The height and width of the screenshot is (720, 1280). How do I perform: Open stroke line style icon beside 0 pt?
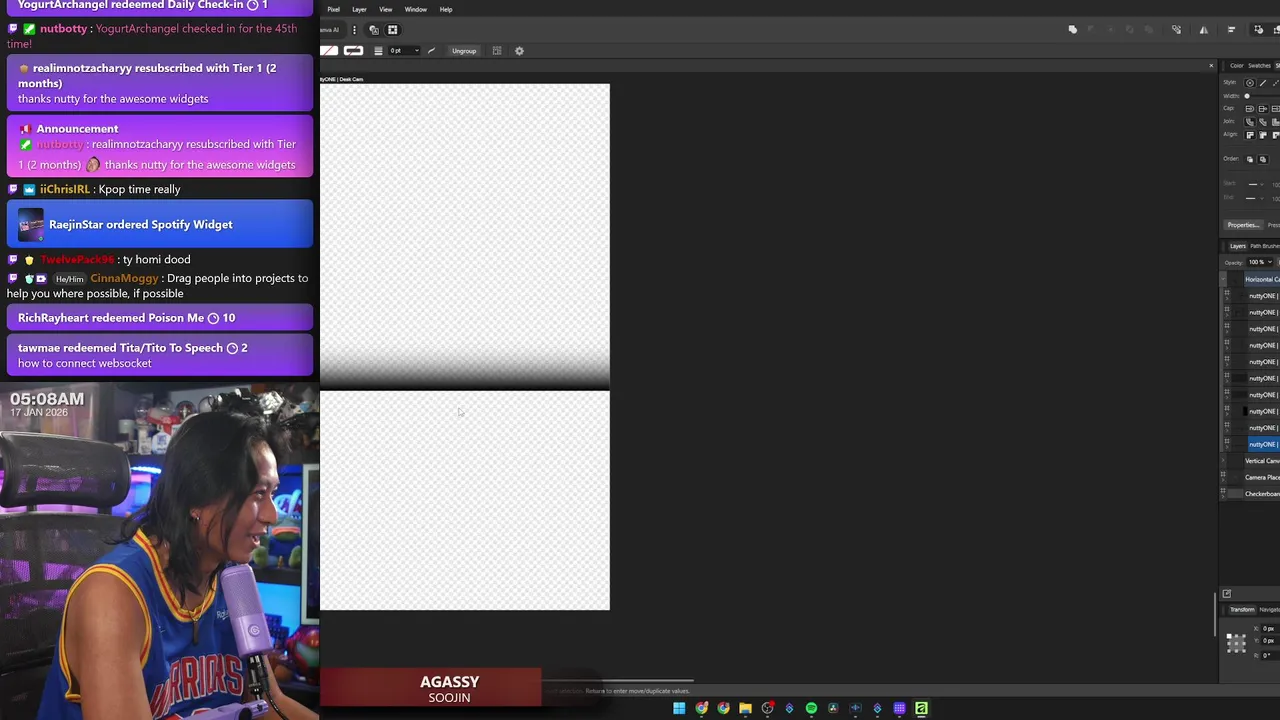tap(378, 50)
